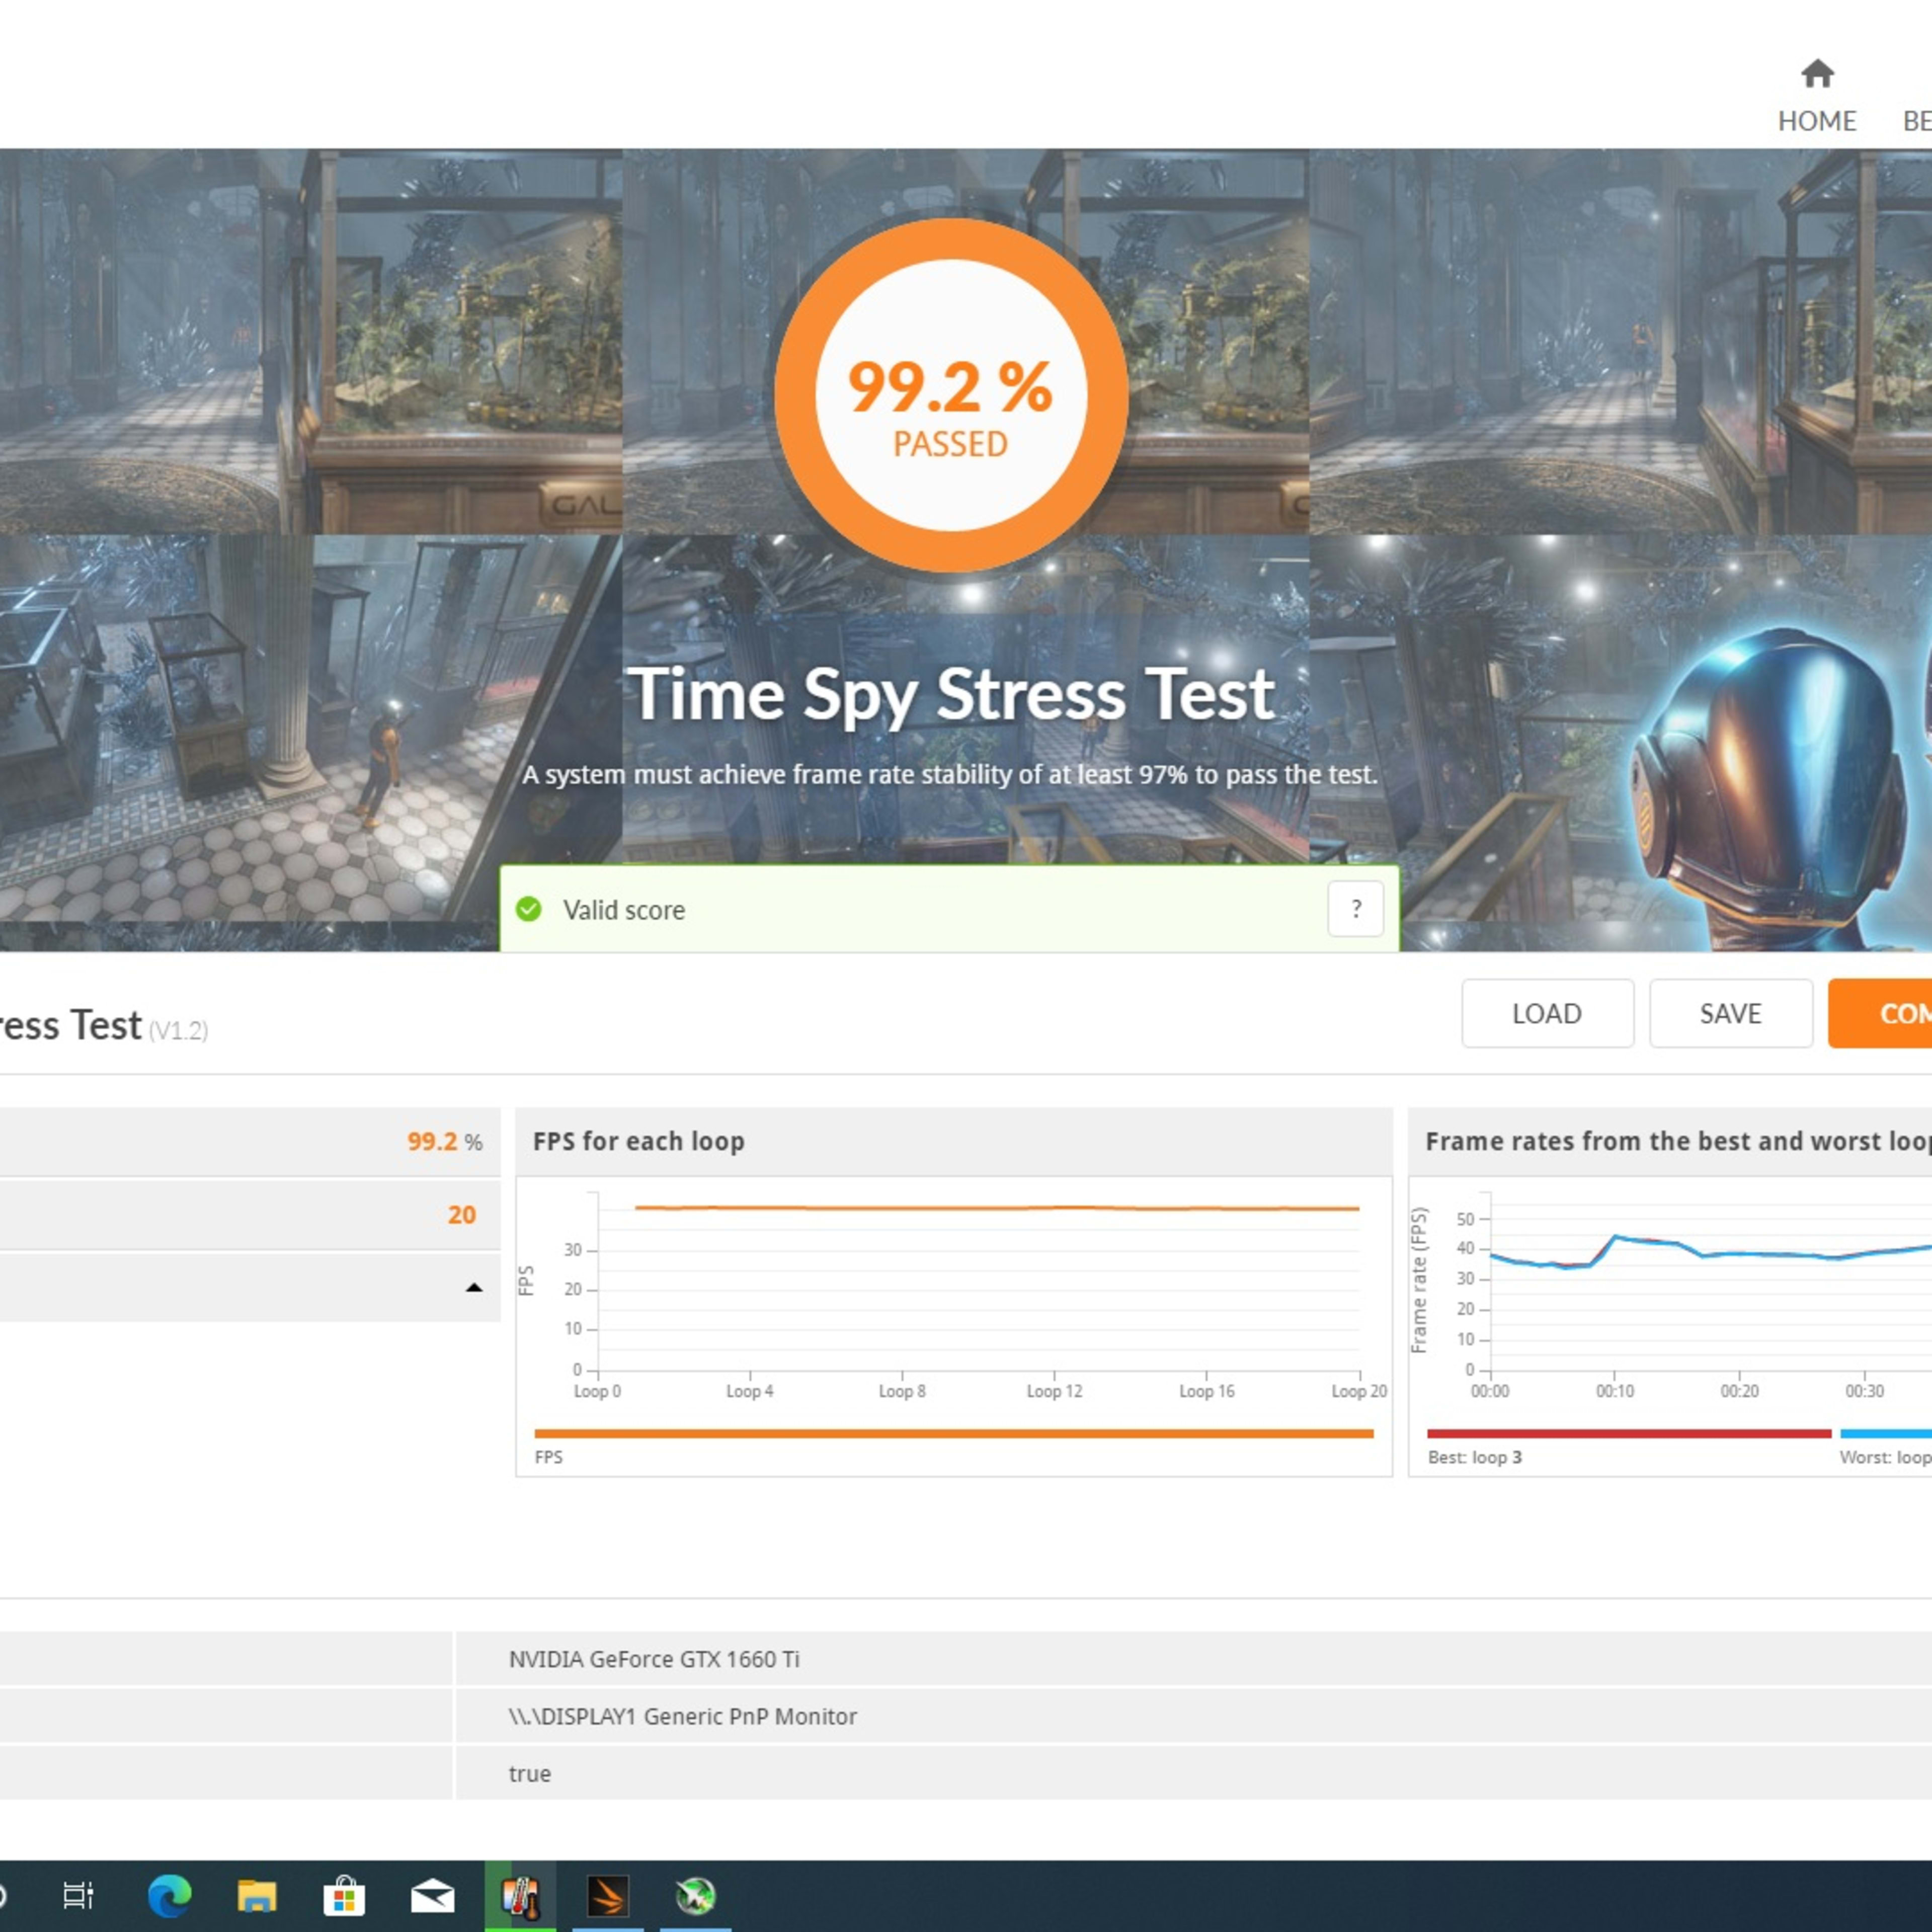Click the green Valid score checkmark

point(528,909)
